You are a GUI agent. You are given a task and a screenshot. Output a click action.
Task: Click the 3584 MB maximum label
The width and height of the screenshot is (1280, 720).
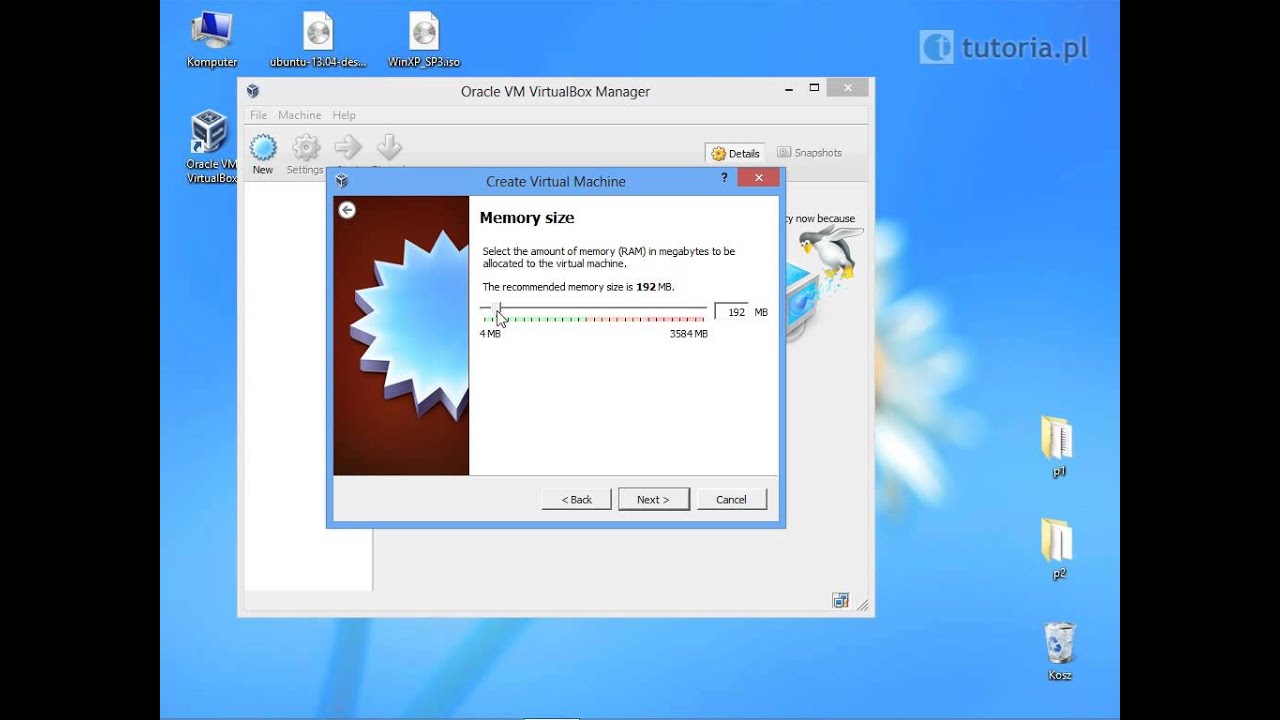[x=688, y=334]
